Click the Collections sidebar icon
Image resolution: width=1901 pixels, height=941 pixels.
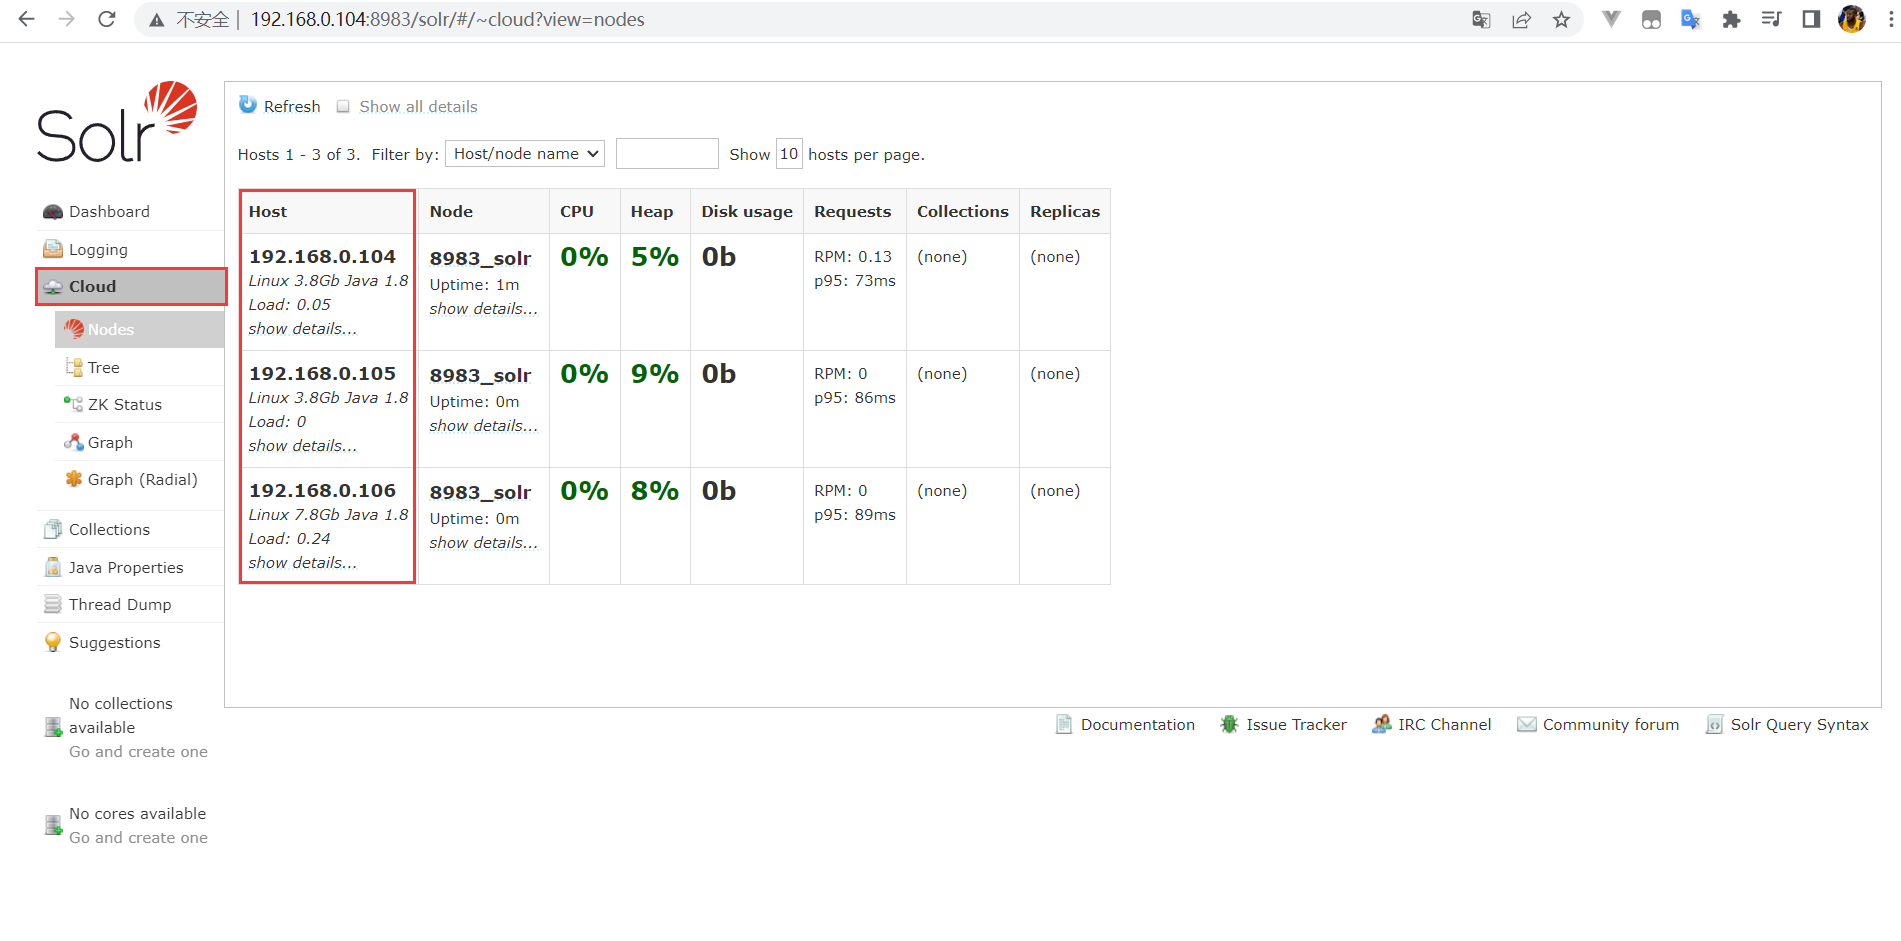[x=53, y=529]
